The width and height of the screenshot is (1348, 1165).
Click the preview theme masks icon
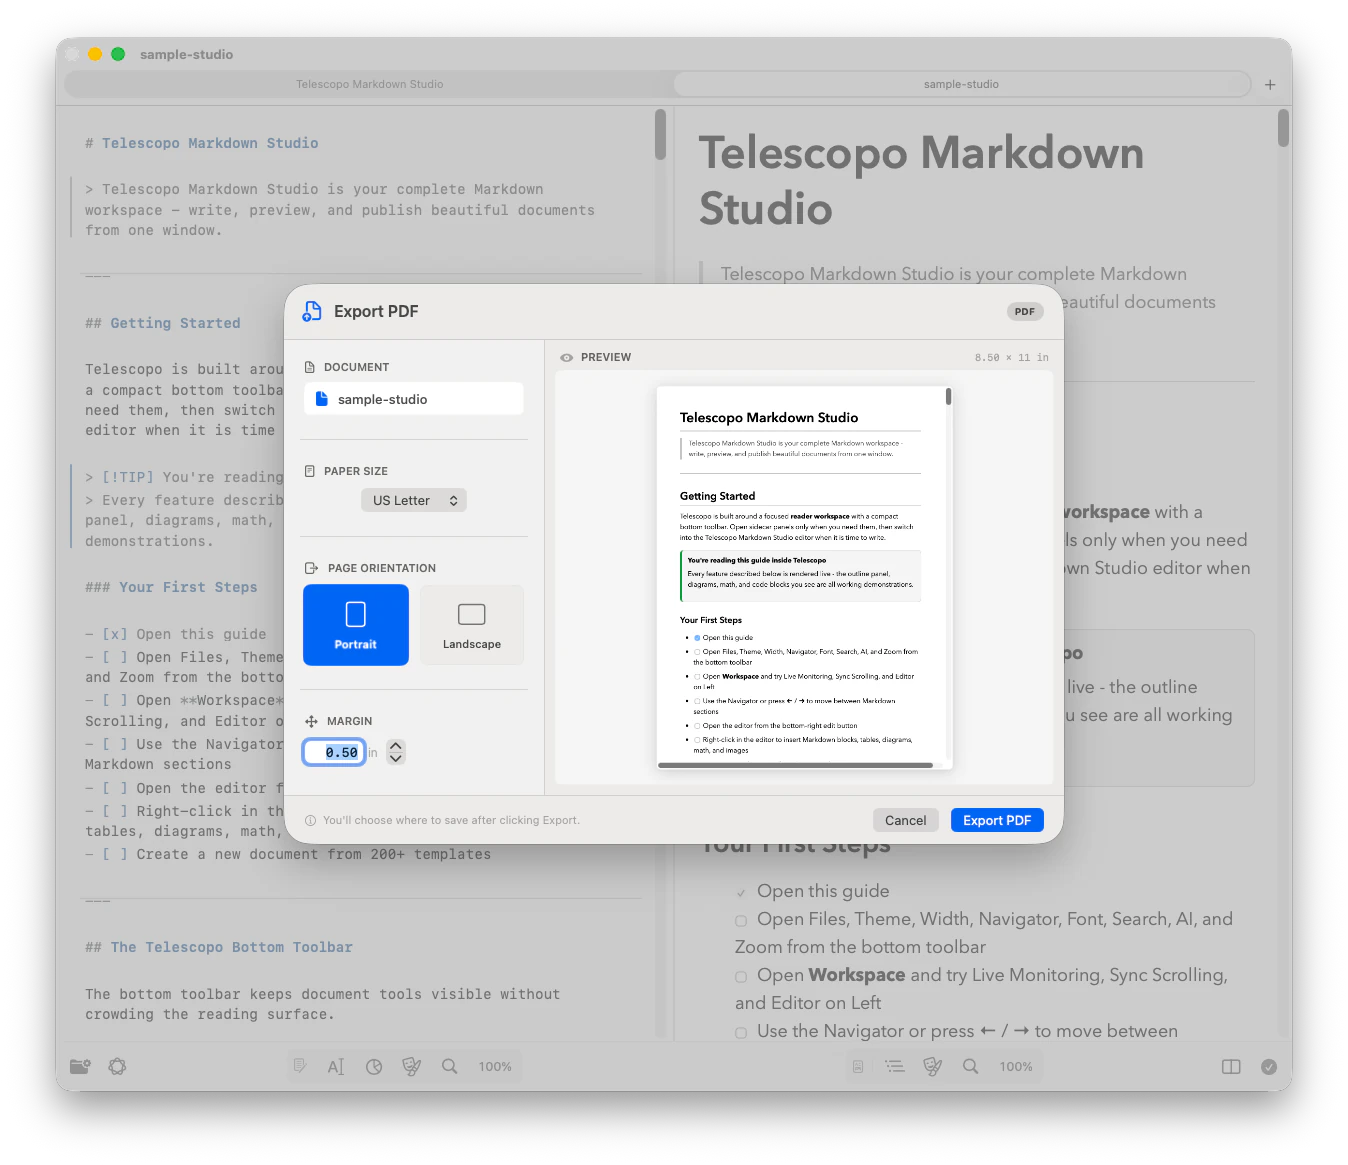tap(932, 1067)
